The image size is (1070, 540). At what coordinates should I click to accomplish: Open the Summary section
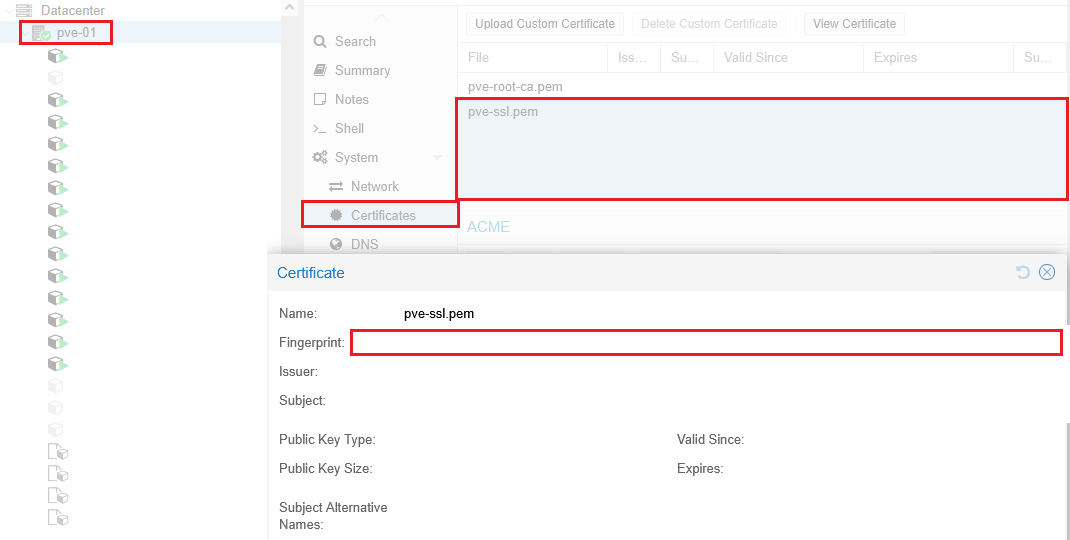click(x=362, y=70)
